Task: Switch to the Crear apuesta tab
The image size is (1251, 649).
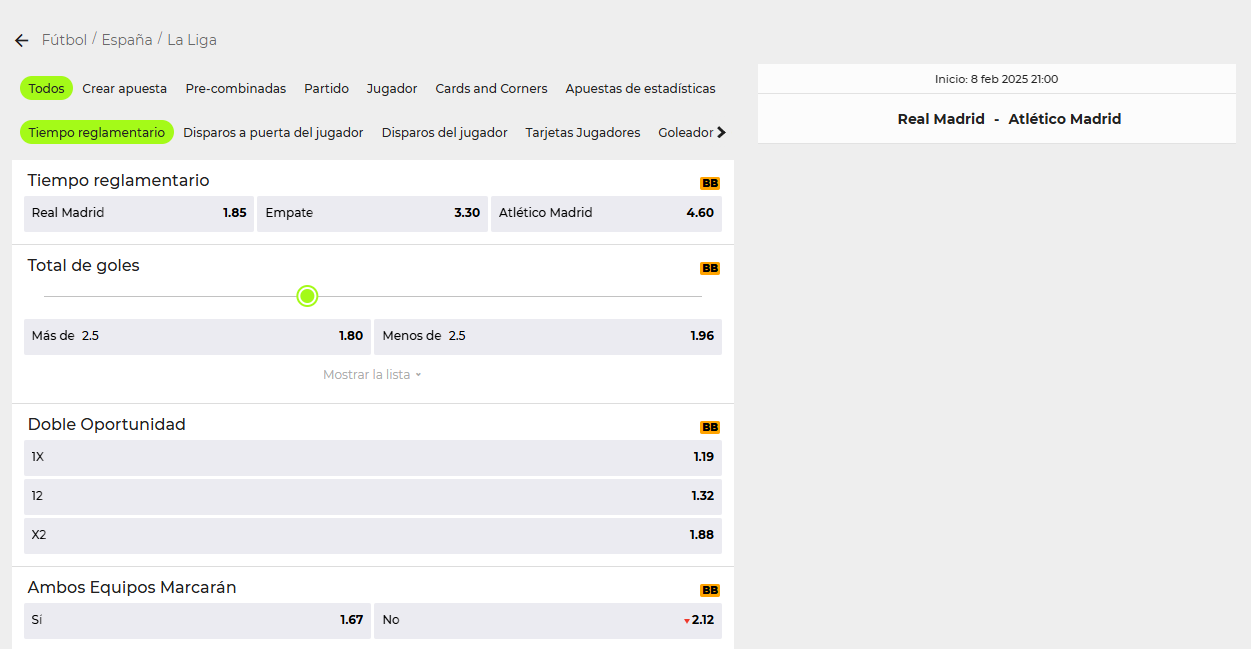Action: click(125, 89)
